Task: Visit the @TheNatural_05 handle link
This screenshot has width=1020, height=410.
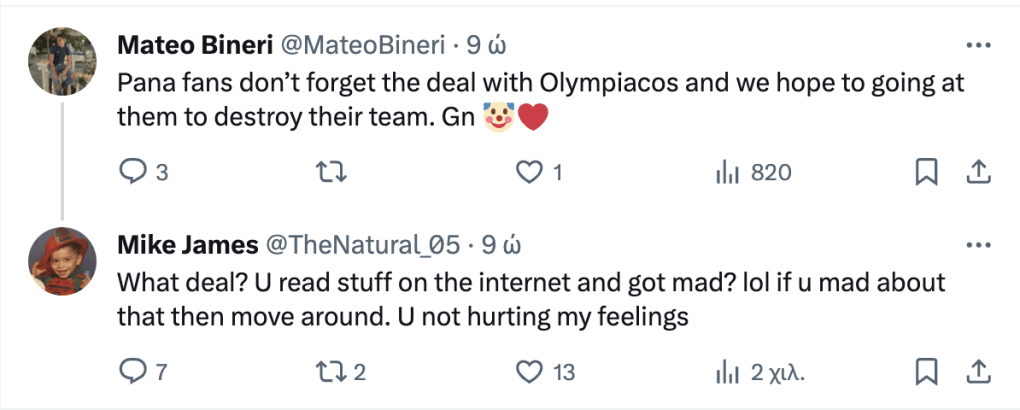Action: (x=361, y=245)
